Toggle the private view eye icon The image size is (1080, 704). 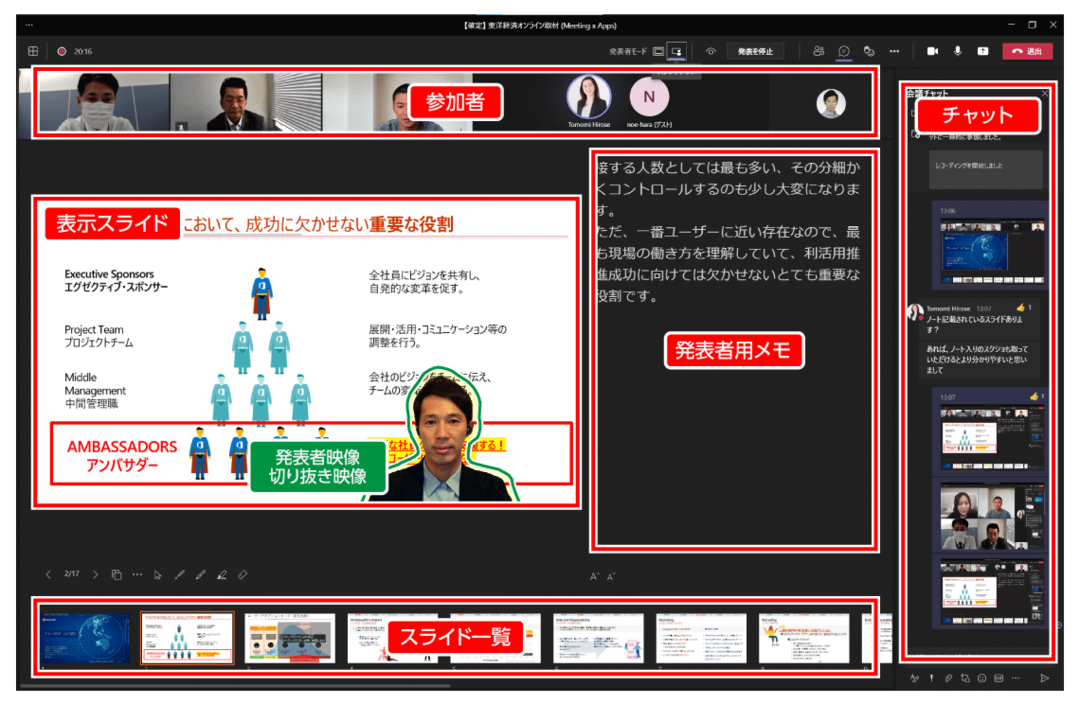click(x=711, y=51)
